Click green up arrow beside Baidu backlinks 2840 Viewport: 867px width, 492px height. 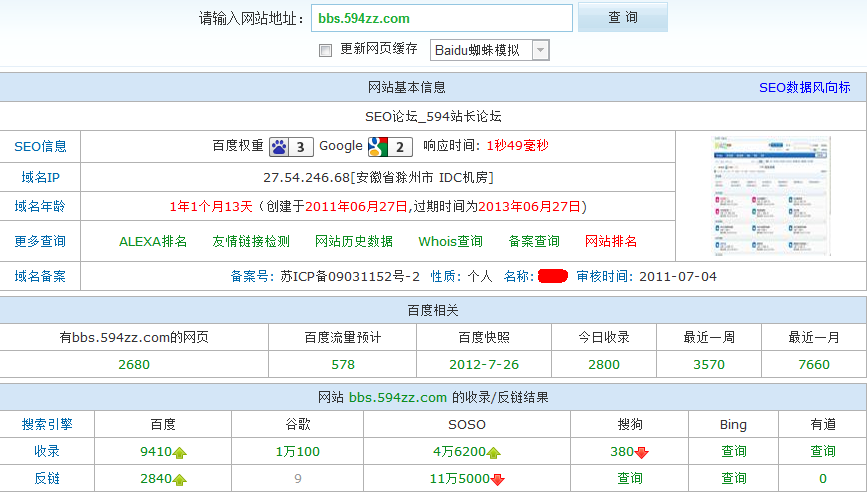tap(180, 479)
